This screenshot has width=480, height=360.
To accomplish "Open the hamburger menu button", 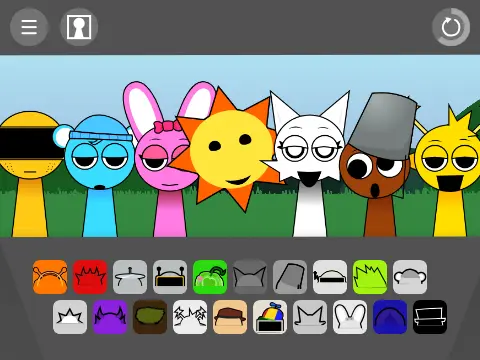I will point(29,27).
